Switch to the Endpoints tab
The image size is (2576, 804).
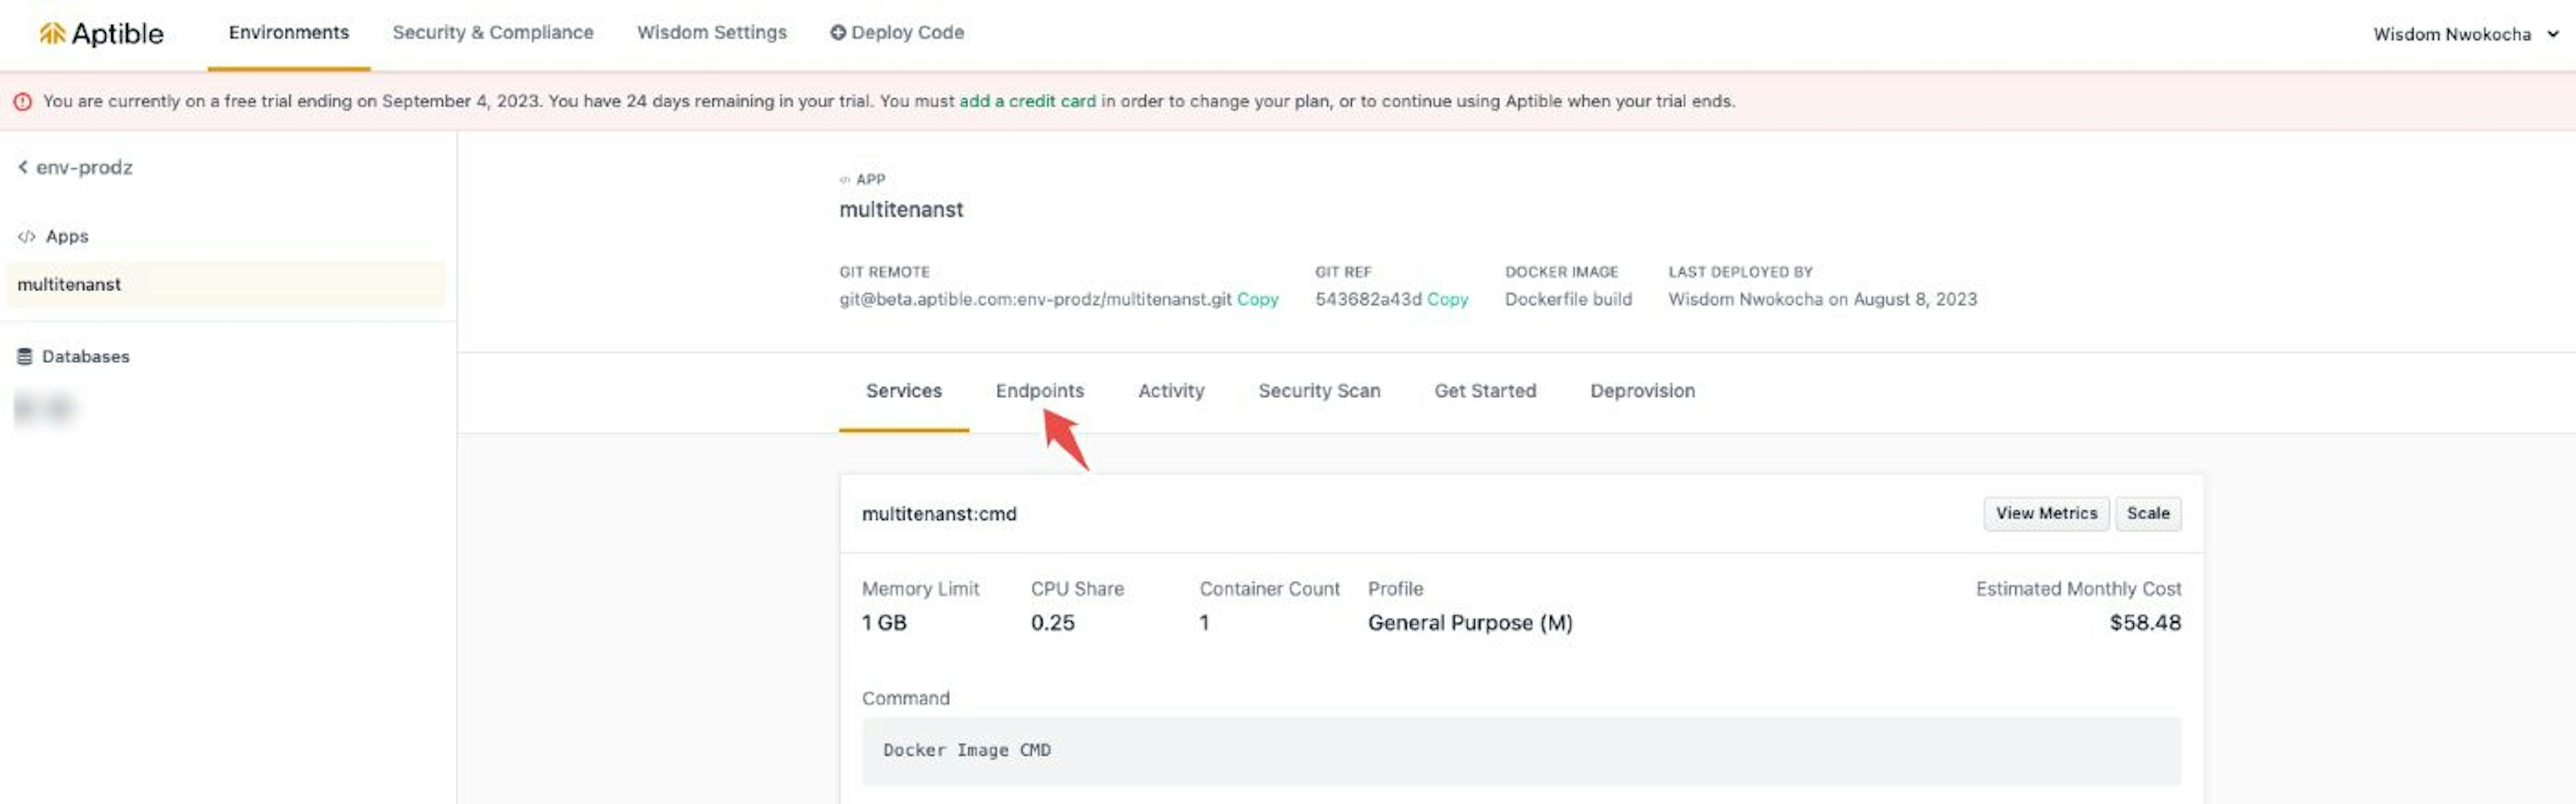[1038, 389]
